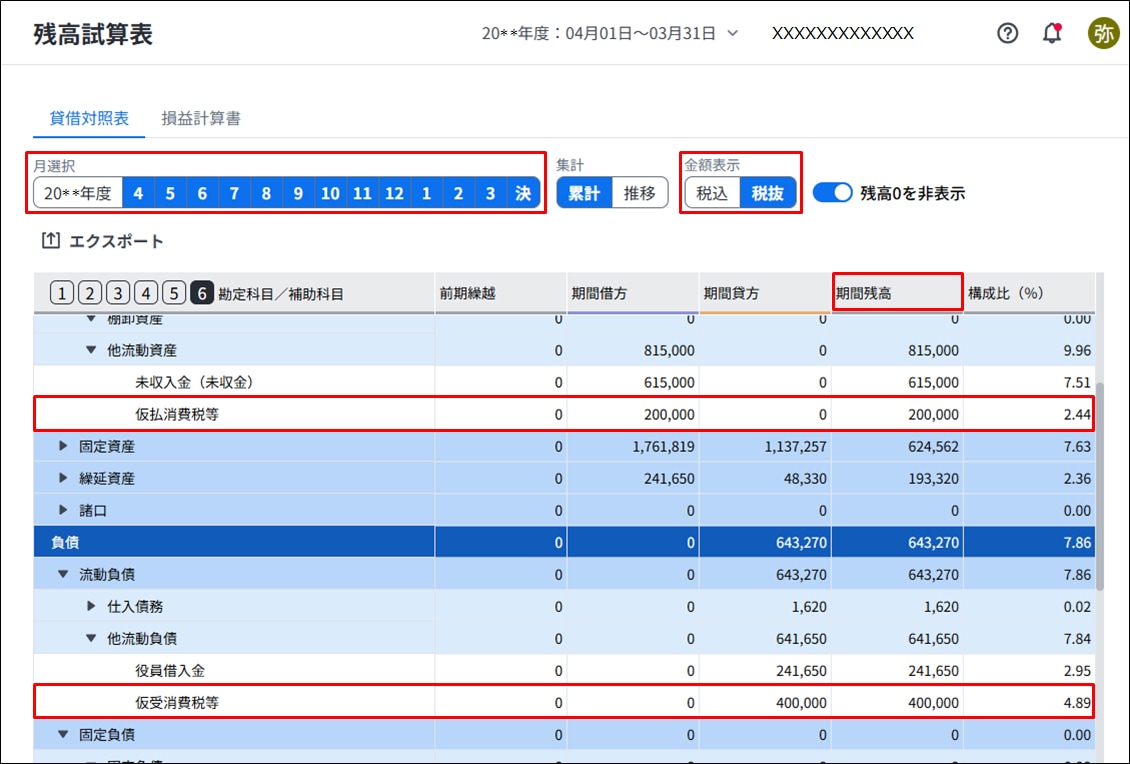Set hierarchy level 1 button
The width and height of the screenshot is (1130, 764).
[x=62, y=293]
